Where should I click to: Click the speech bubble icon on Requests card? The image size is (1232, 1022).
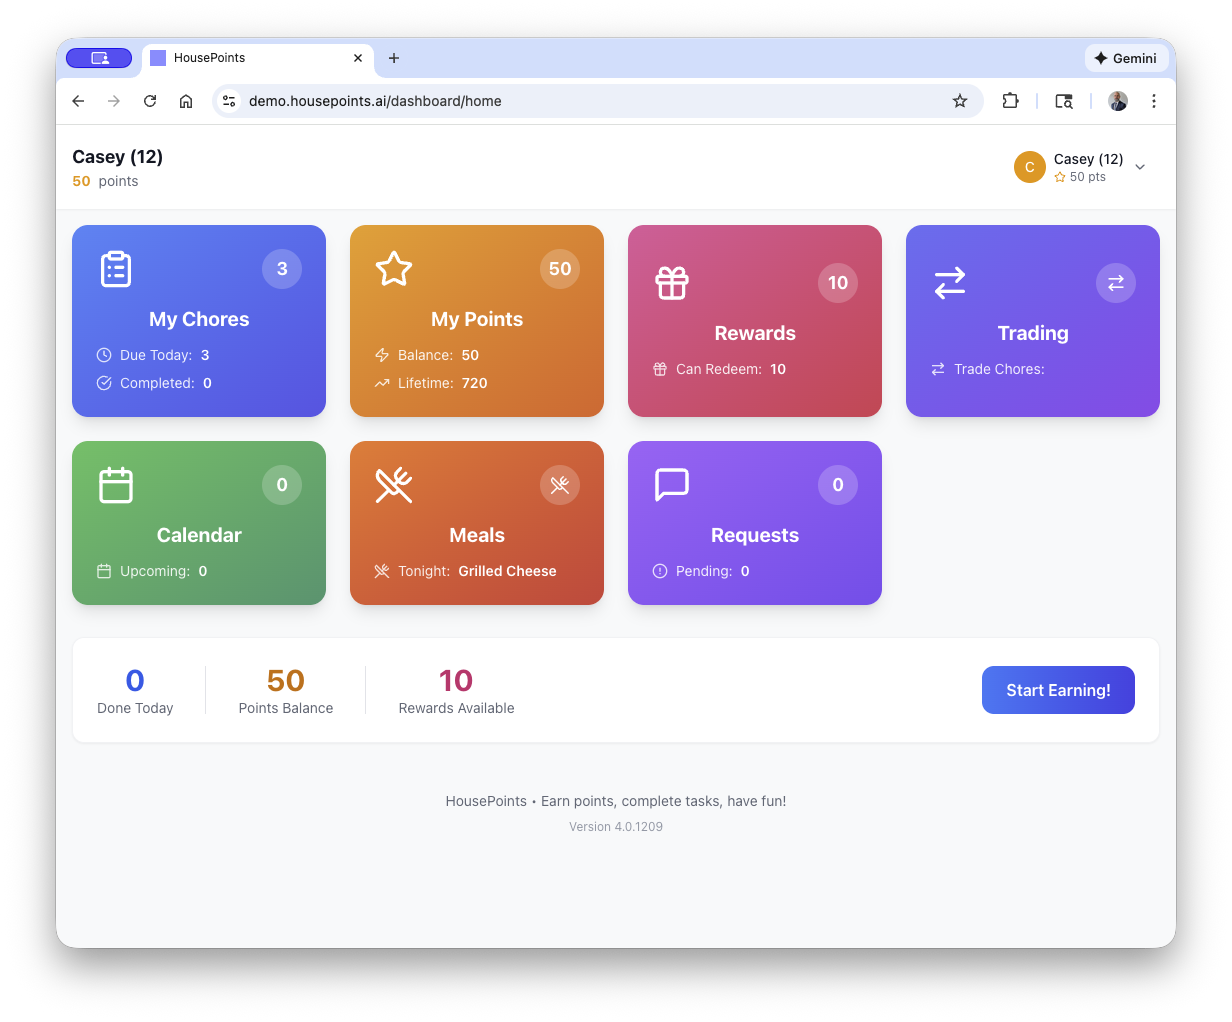coord(672,485)
